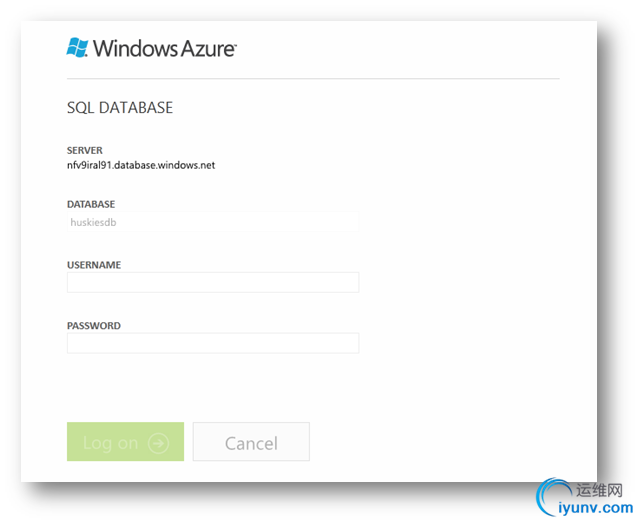Image resolution: width=639 pixels, height=524 pixels.
Task: Click the PASSWORD label
Action: 94,326
